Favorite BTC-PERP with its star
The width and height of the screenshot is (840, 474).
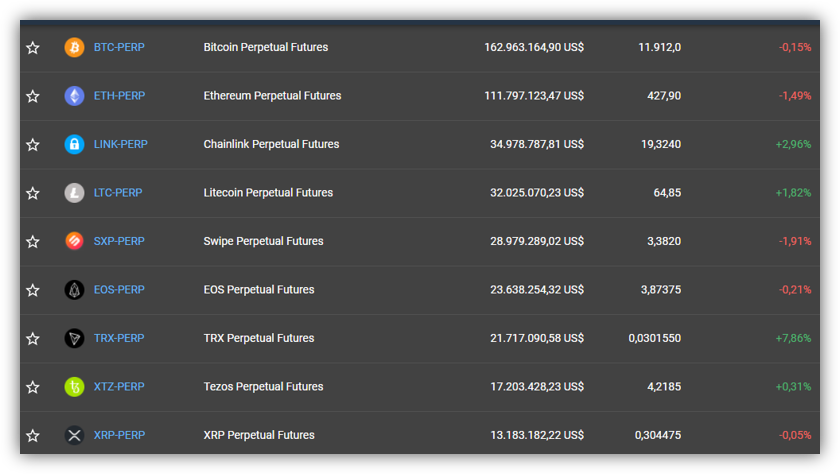[x=33, y=48]
